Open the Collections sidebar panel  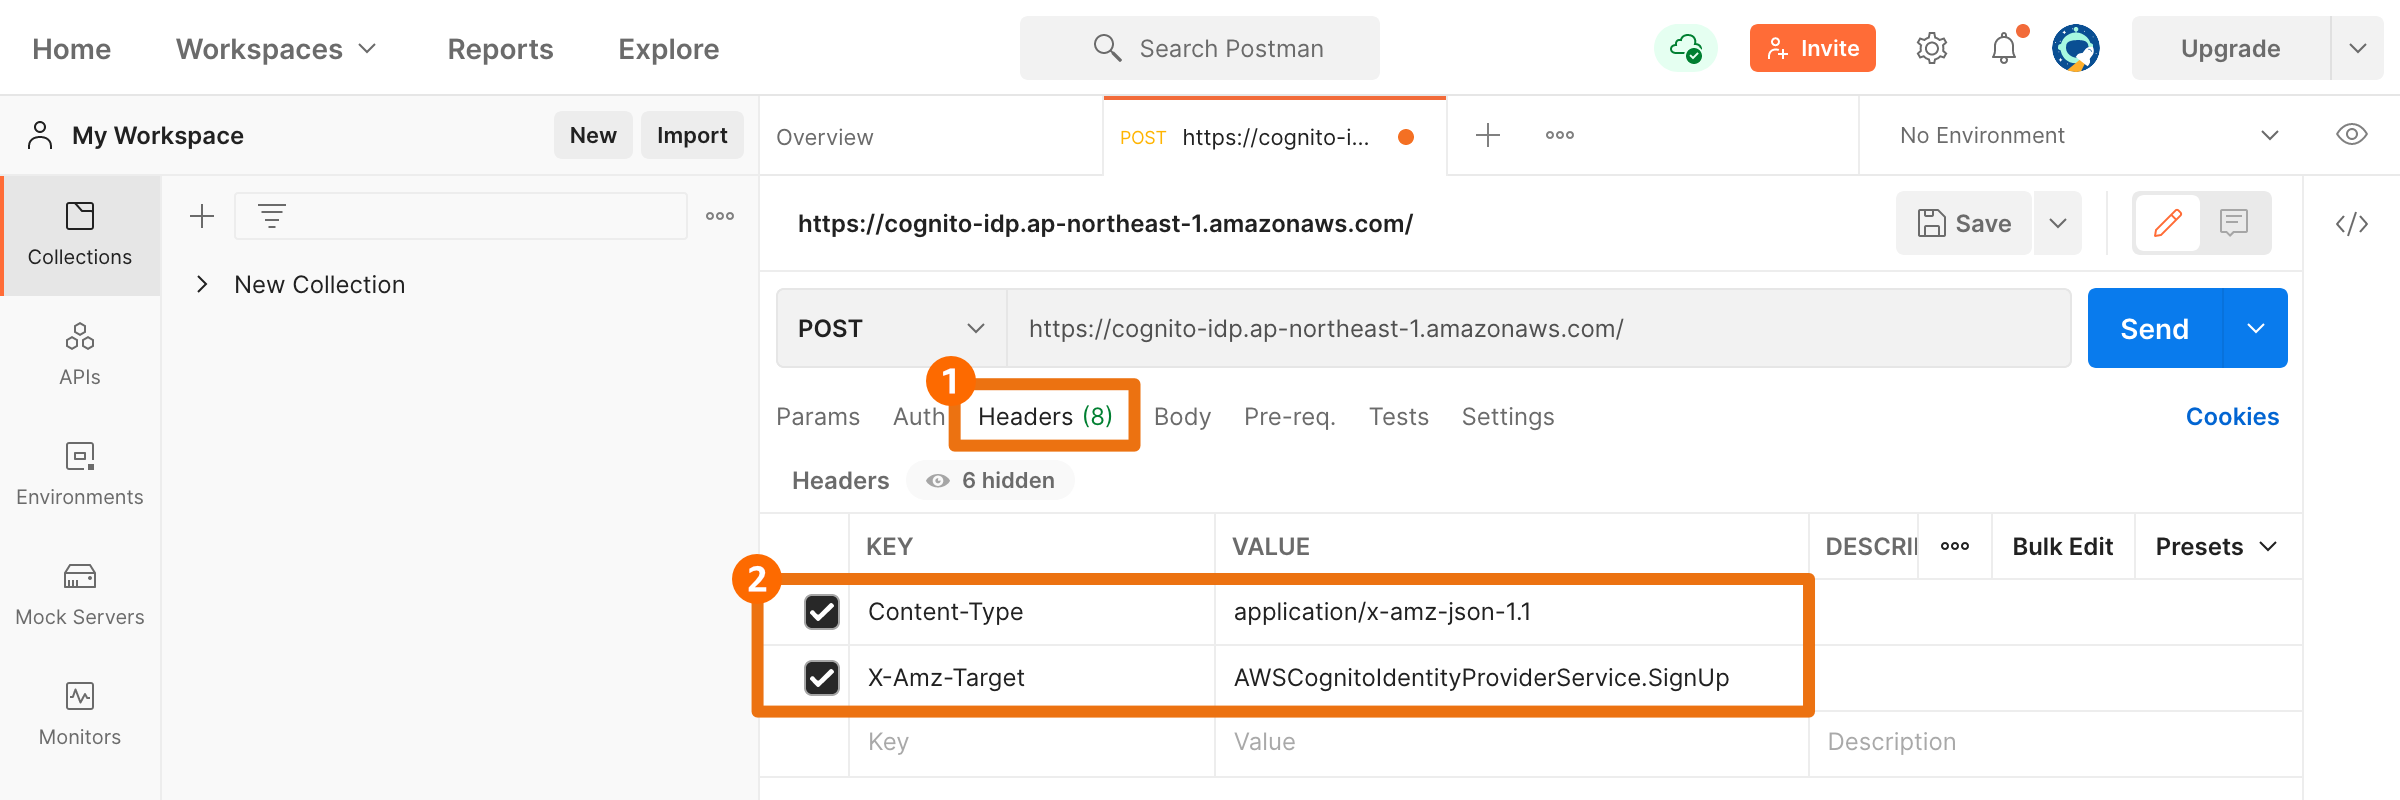pyautogui.click(x=80, y=236)
